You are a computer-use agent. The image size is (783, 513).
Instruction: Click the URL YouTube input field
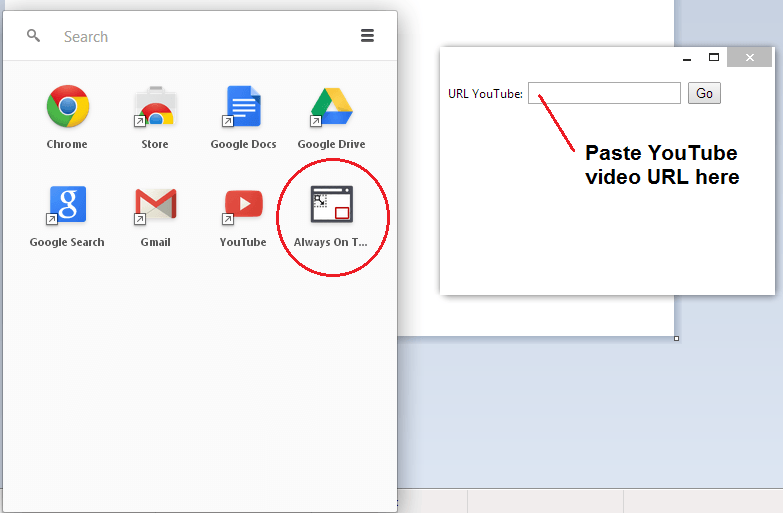coord(604,93)
